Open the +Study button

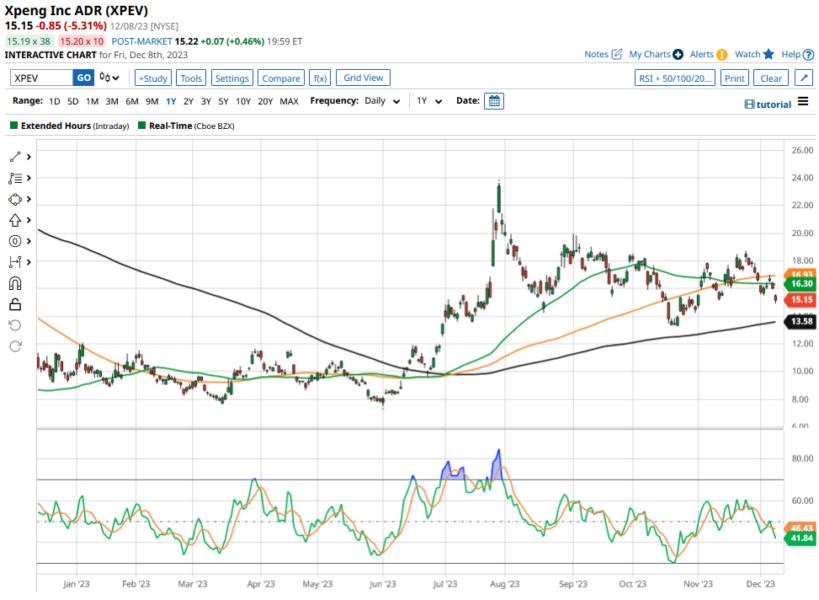click(153, 78)
